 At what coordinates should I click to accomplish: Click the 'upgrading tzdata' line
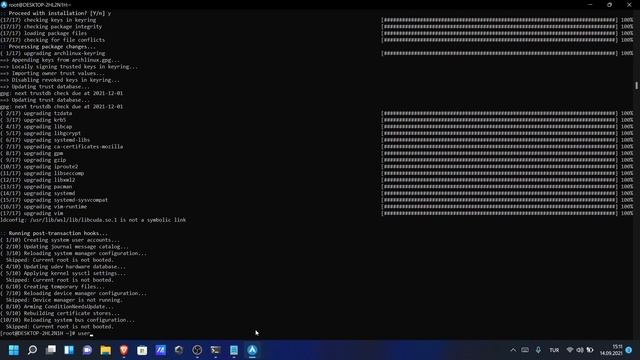tap(36, 113)
